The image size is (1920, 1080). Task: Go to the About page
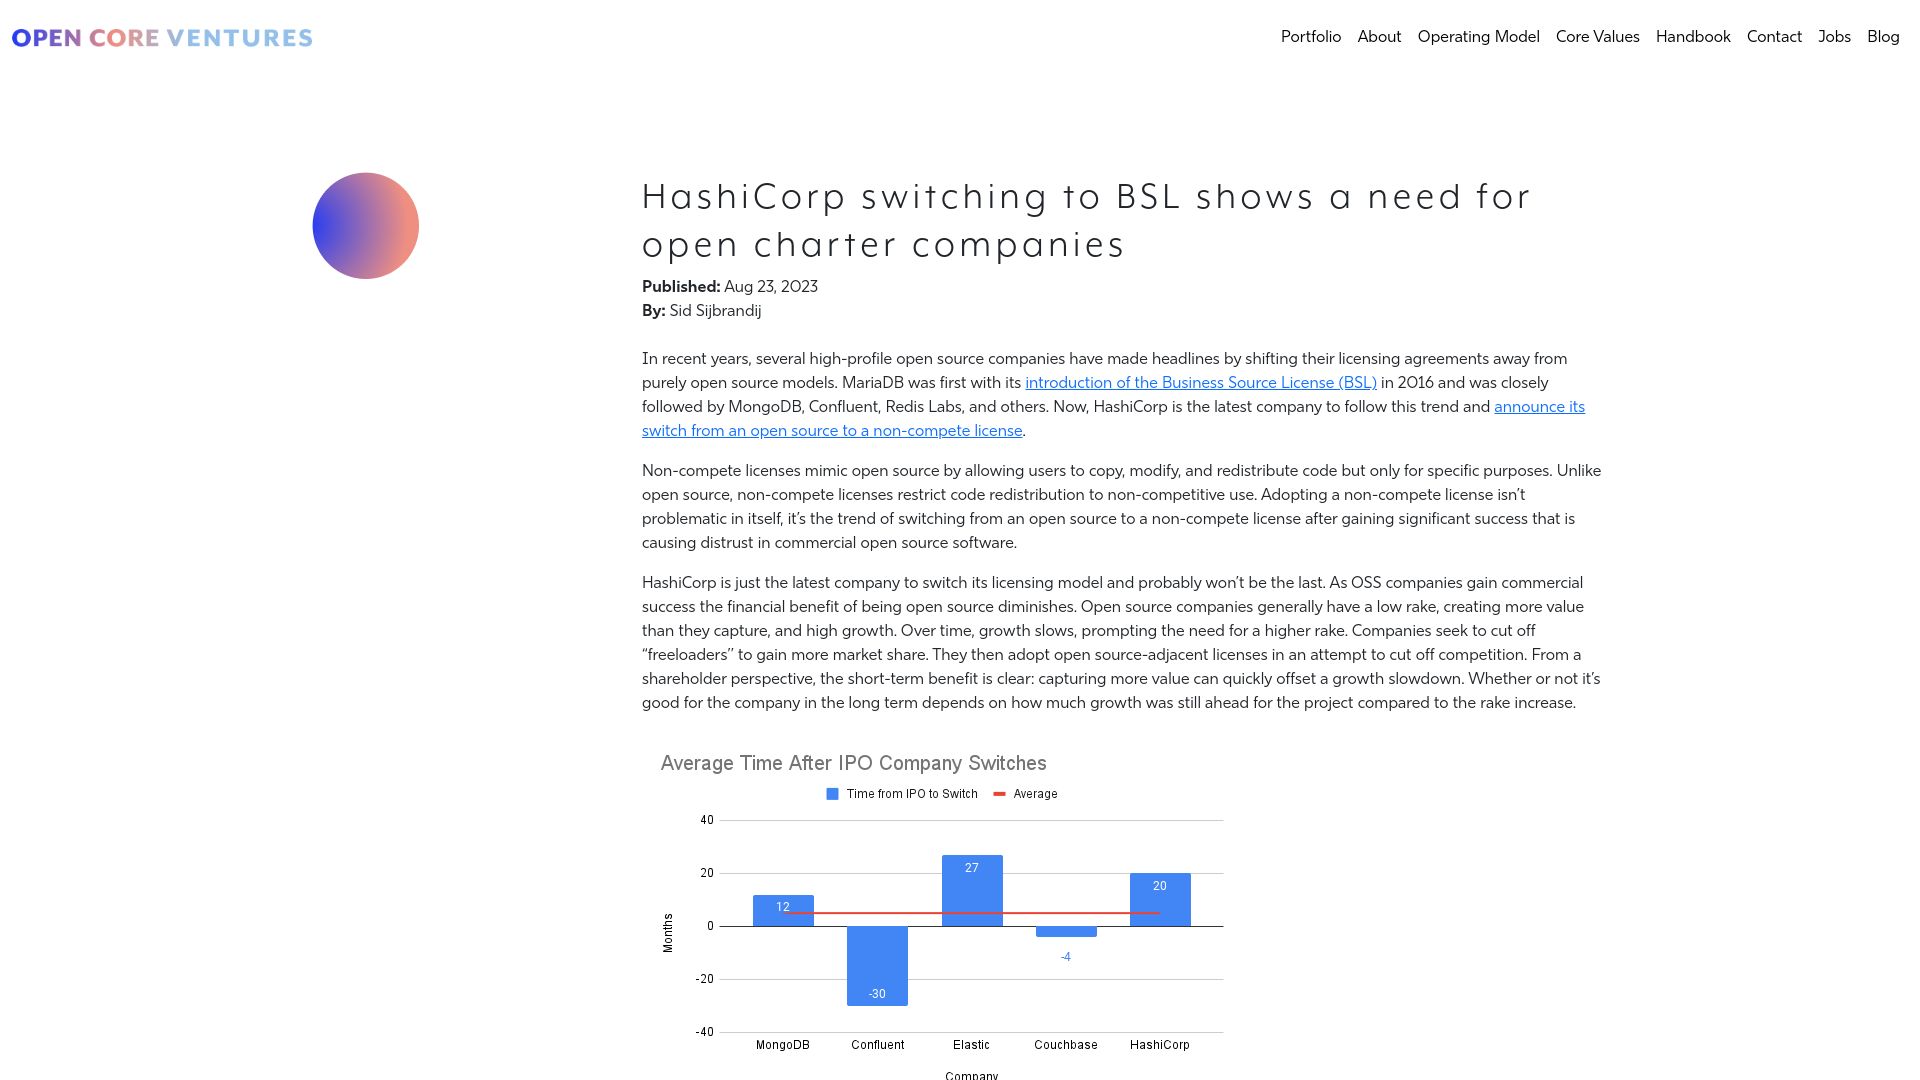coord(1379,37)
